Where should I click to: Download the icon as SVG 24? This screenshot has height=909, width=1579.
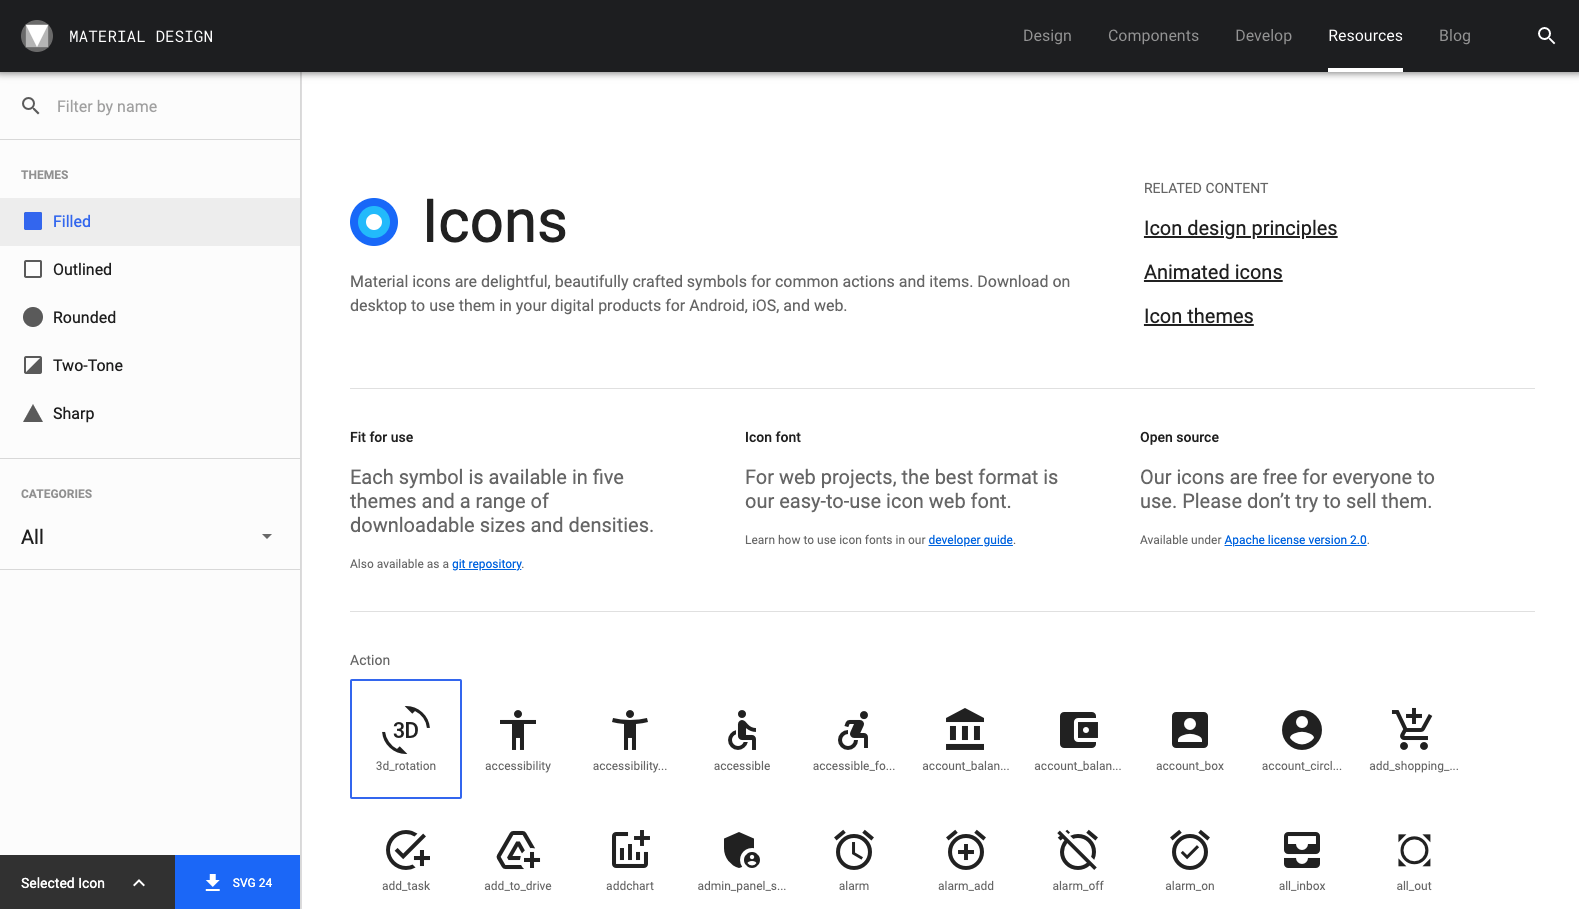[x=237, y=882]
